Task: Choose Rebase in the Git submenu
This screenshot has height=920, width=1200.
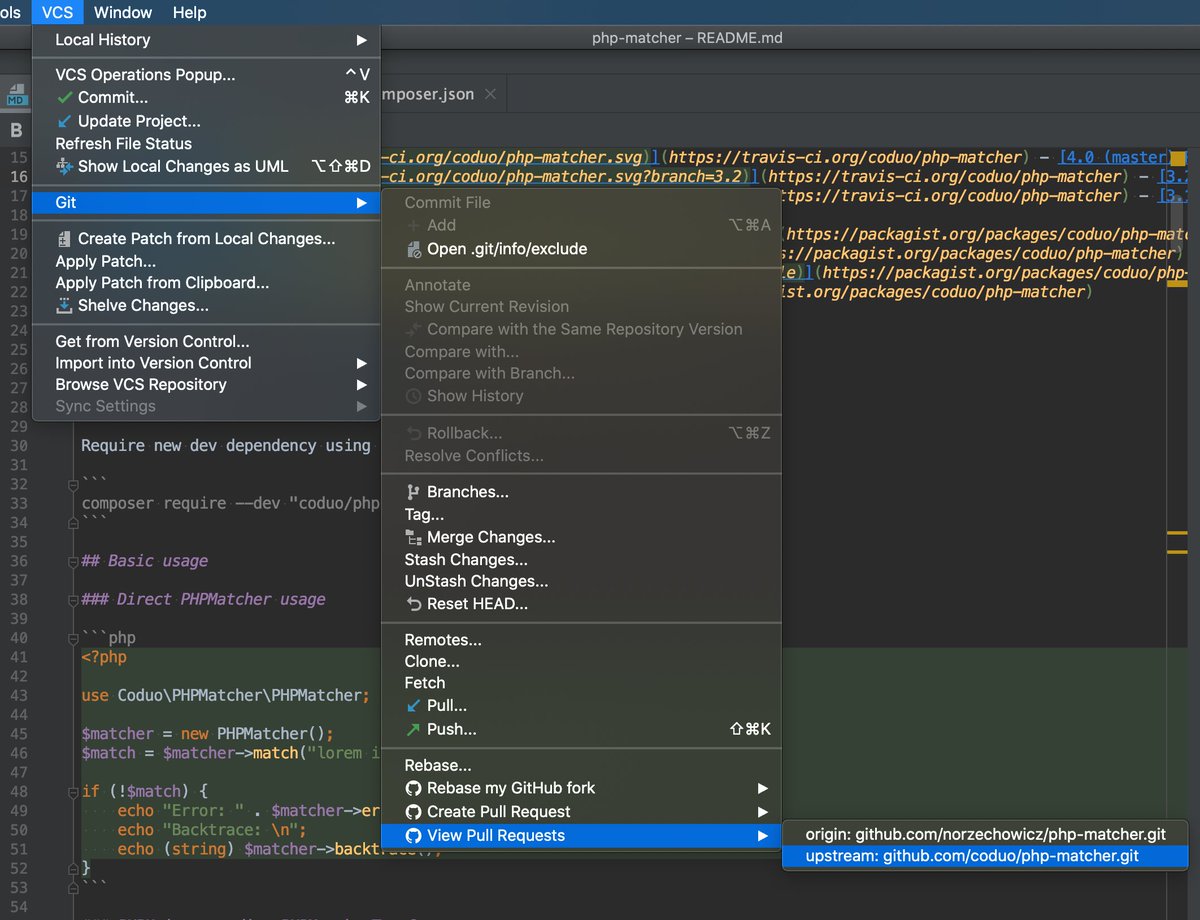Action: tap(581, 766)
